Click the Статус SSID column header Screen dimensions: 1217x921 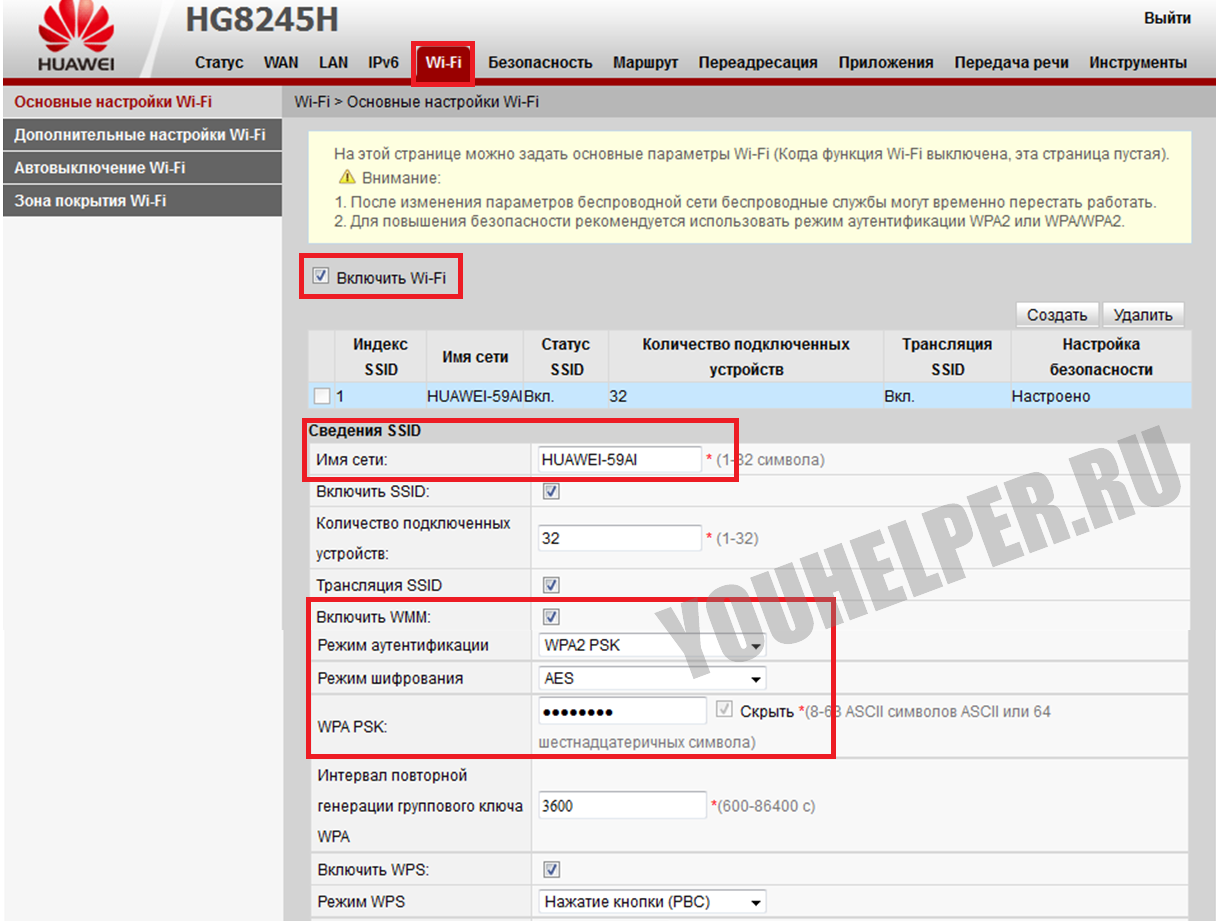click(566, 356)
